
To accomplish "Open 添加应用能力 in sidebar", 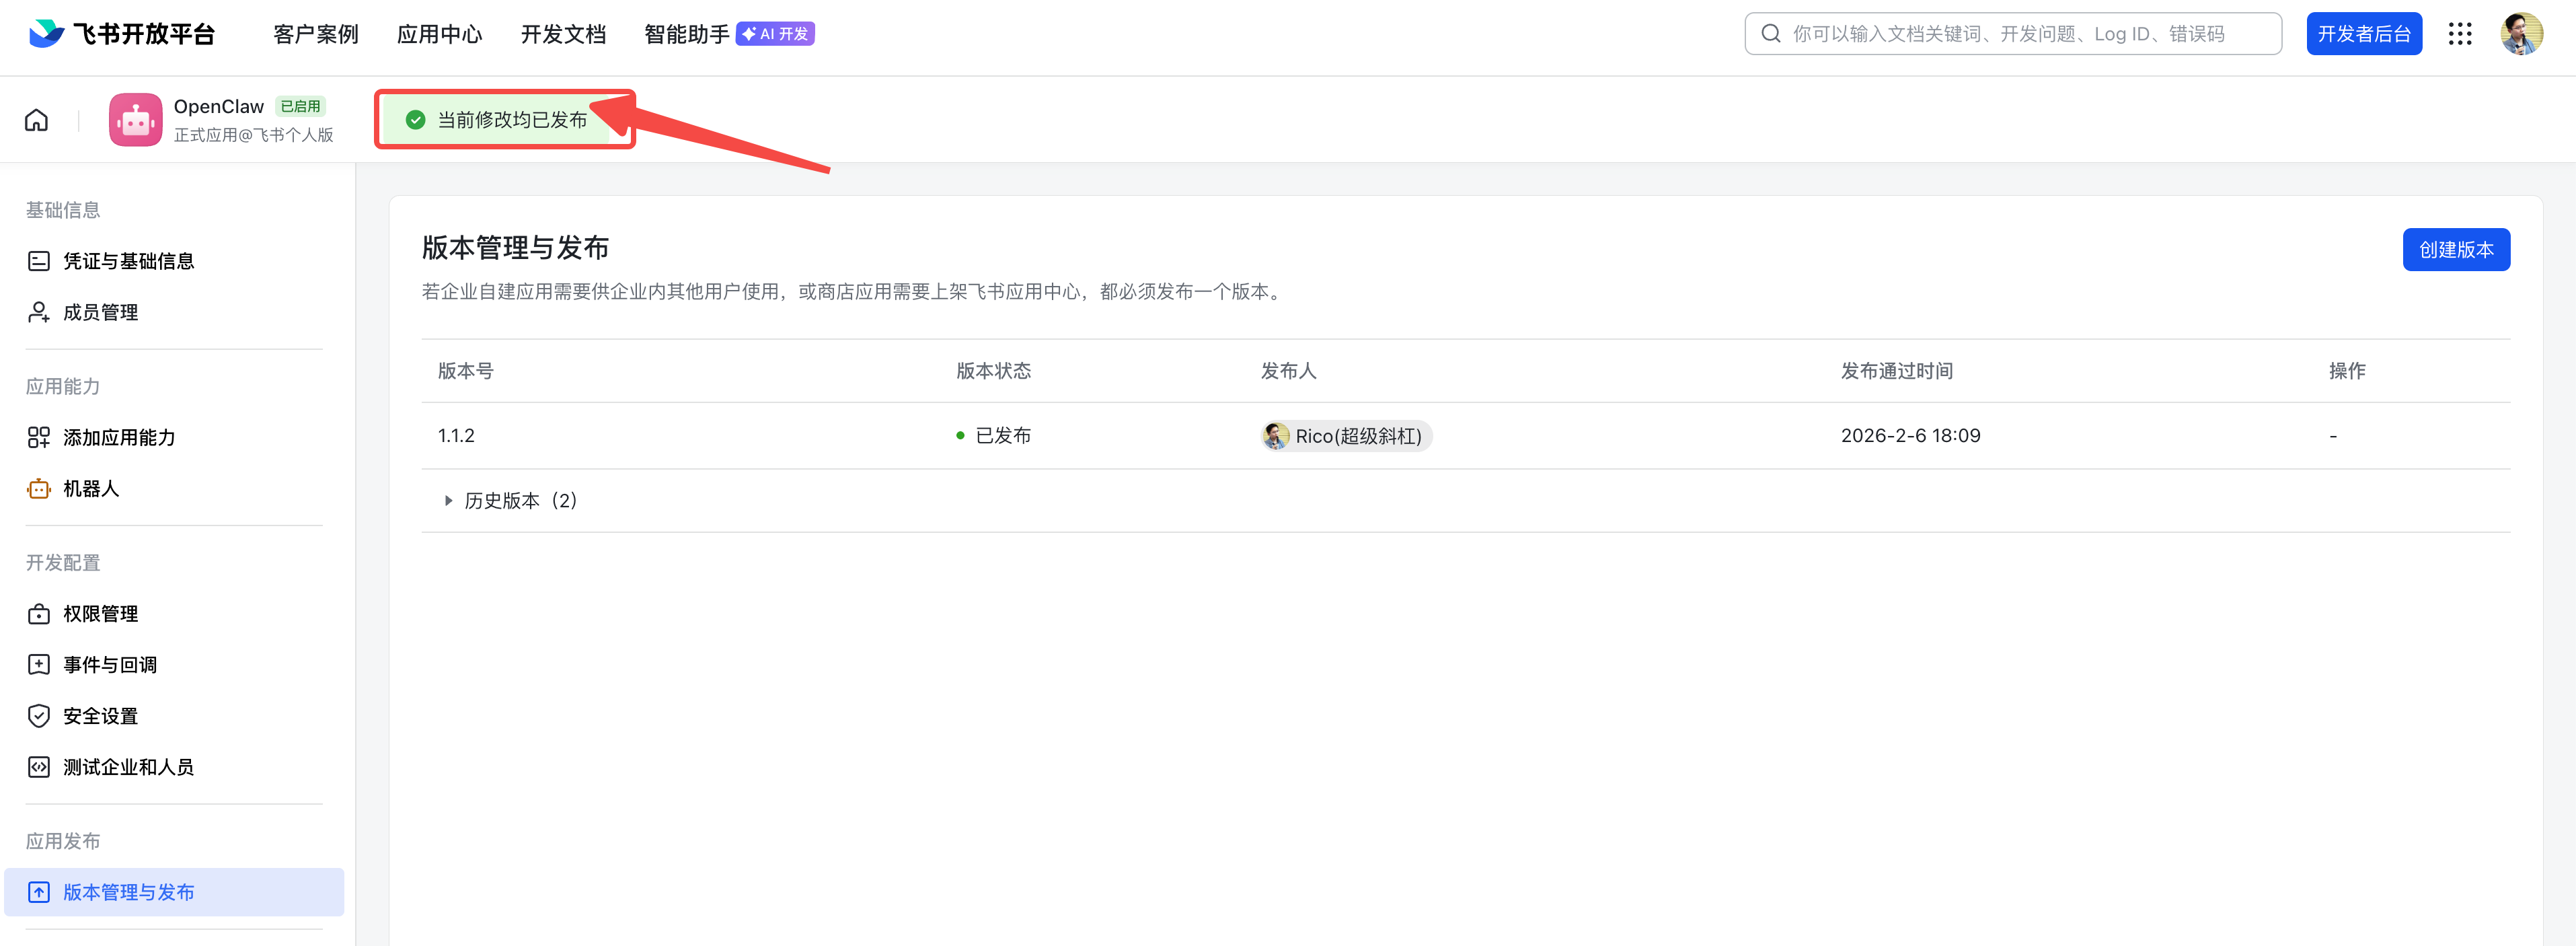I will [118, 437].
